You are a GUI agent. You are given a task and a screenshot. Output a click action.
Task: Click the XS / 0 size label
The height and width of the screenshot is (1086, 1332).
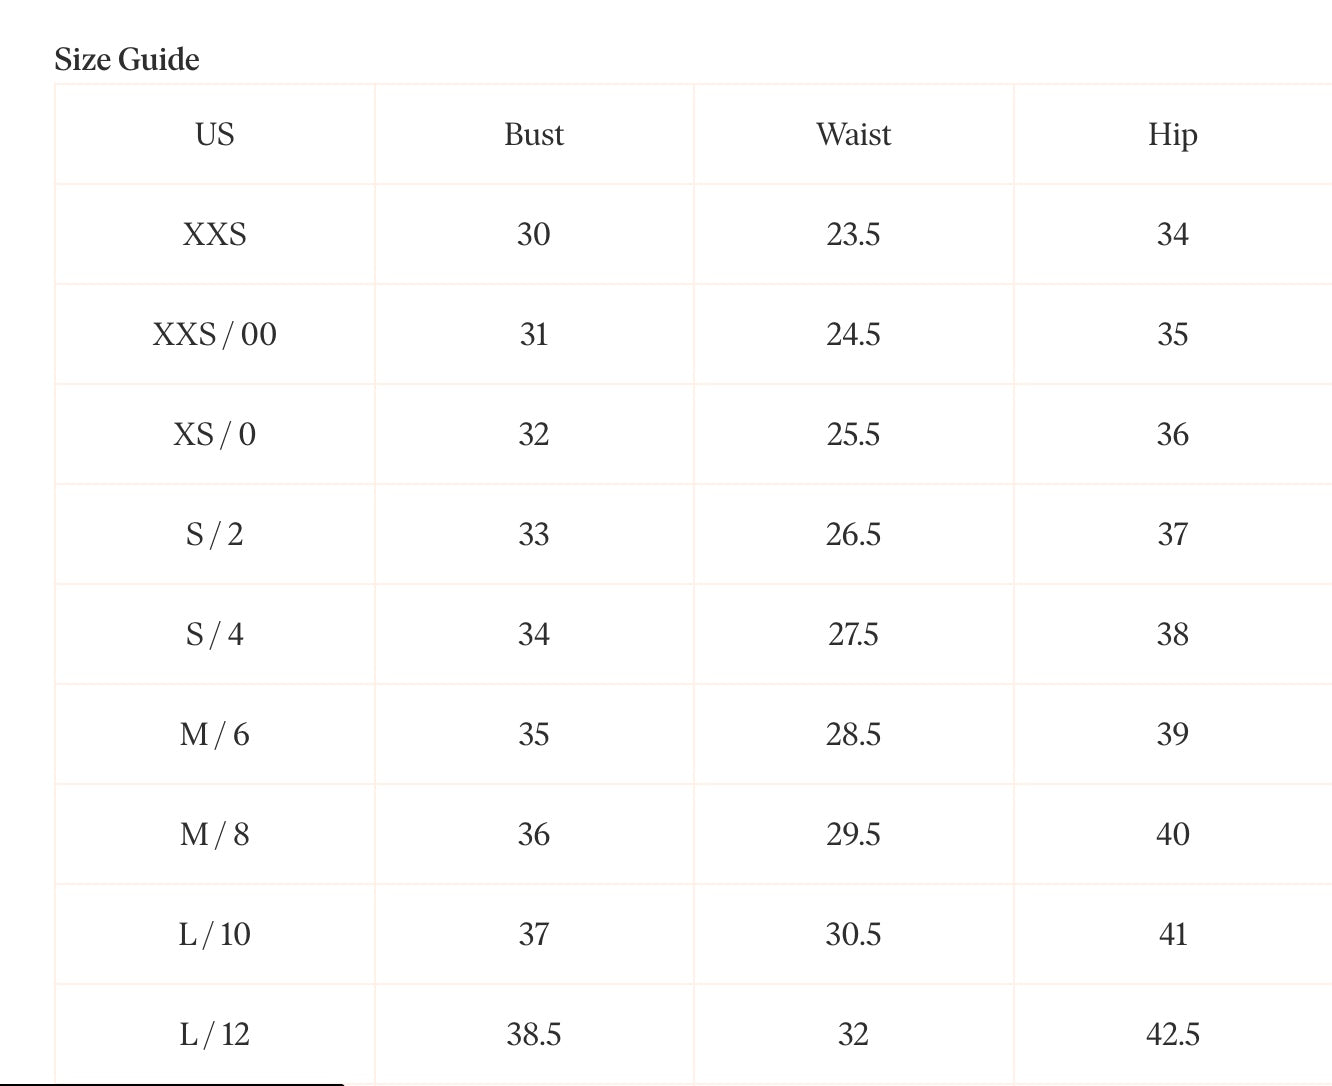tap(215, 434)
